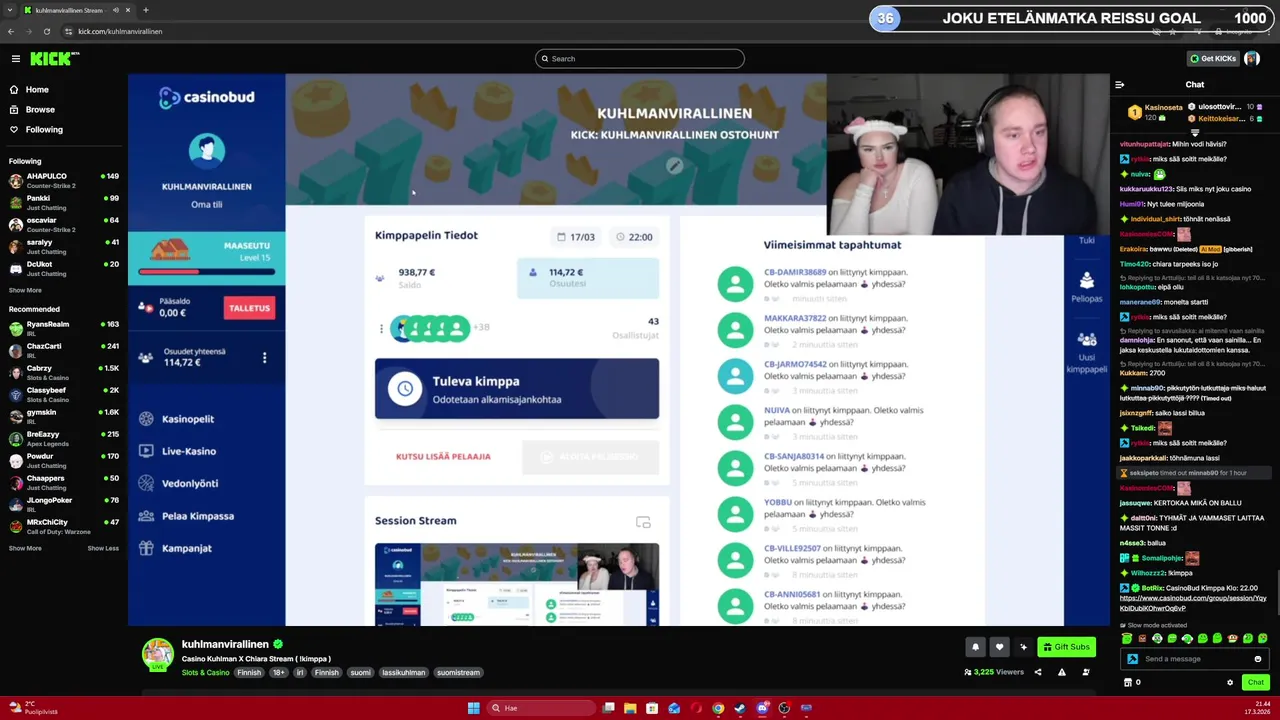Follow channel with the heart button
1280x720 pixels.
pos(999,647)
